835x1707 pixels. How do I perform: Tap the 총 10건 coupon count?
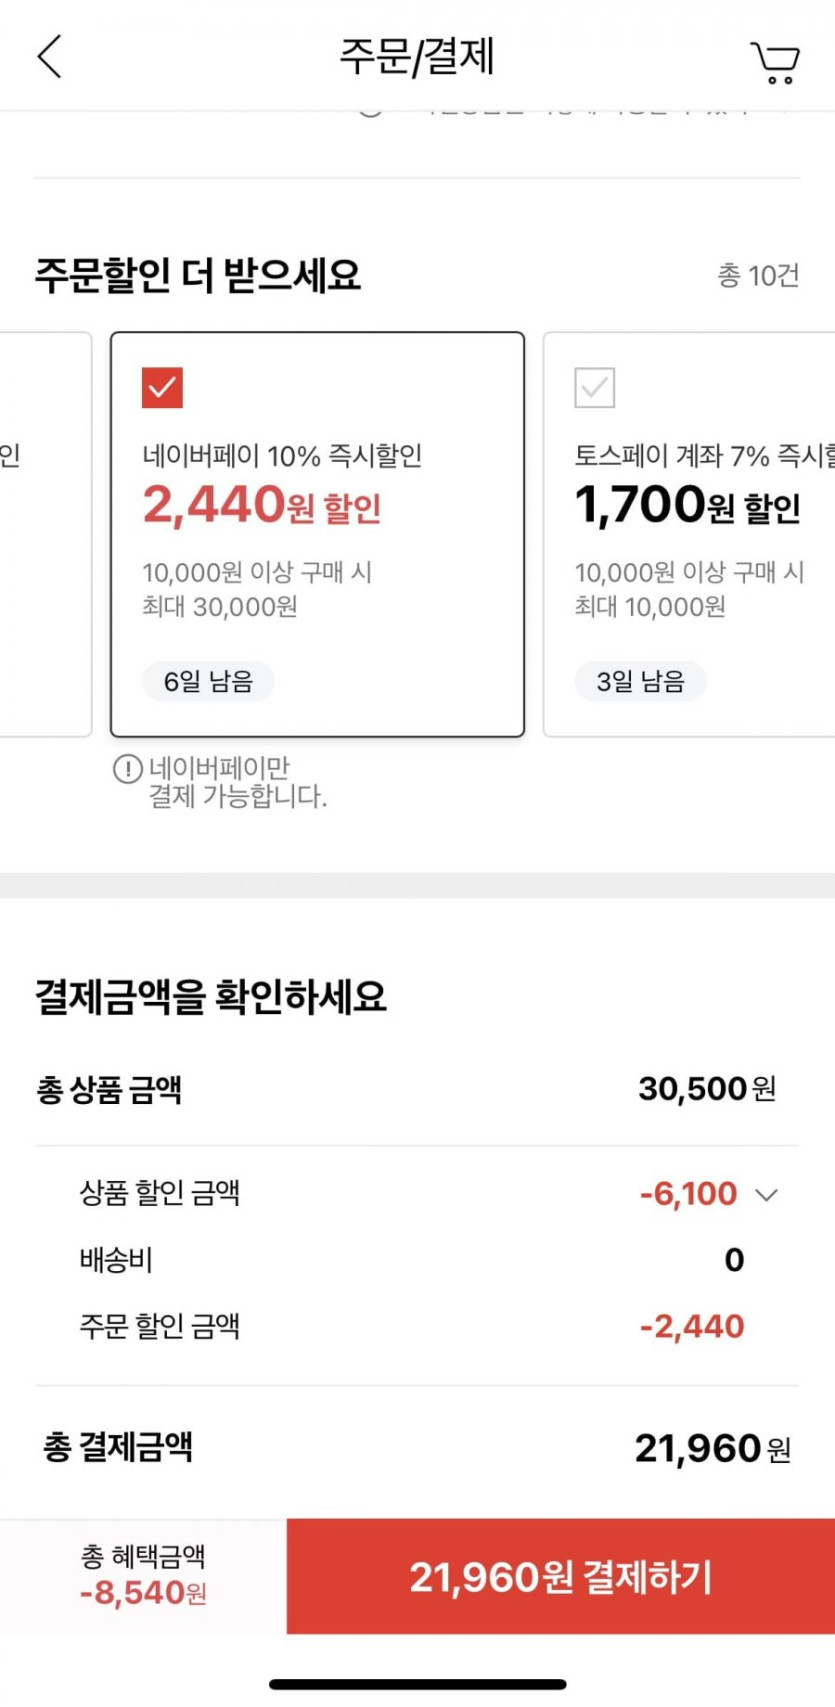758,275
